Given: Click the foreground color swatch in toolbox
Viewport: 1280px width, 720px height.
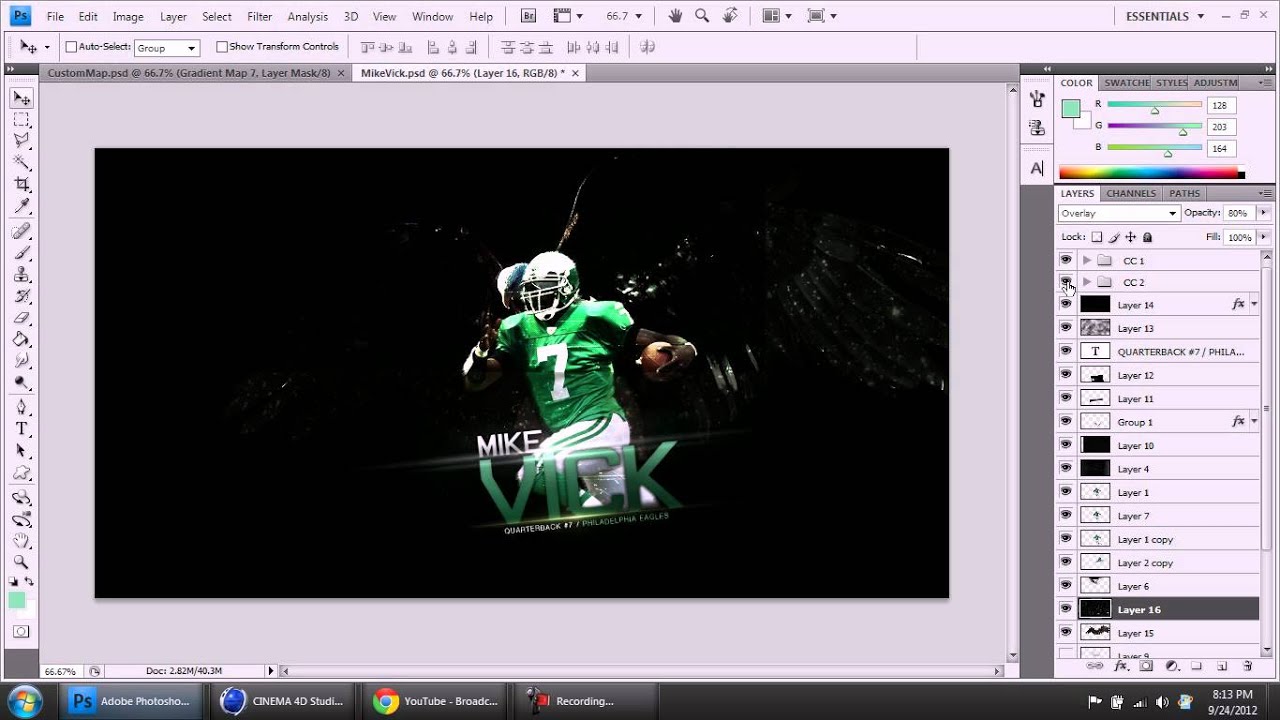Looking at the screenshot, I should point(16,600).
